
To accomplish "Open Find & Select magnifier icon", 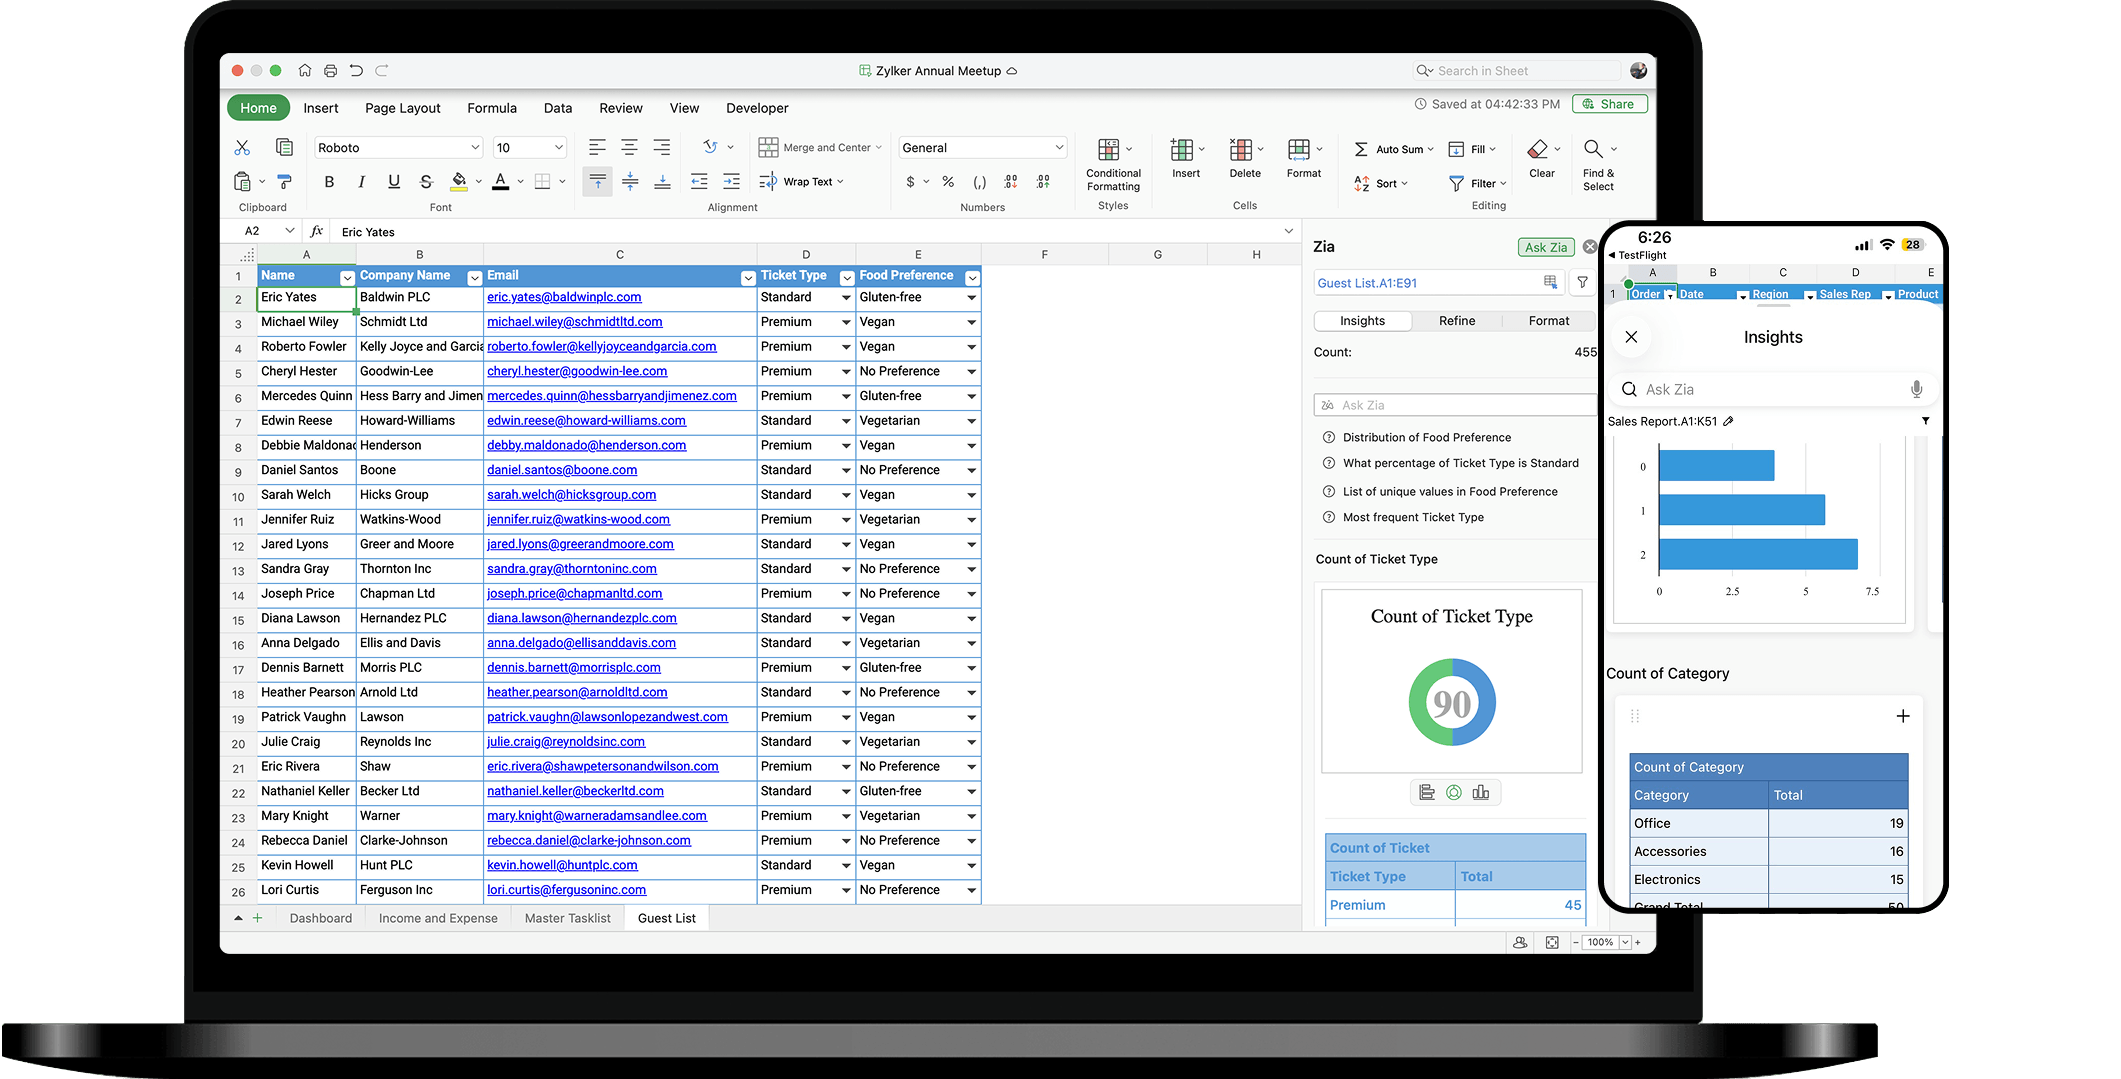I will 1593,149.
